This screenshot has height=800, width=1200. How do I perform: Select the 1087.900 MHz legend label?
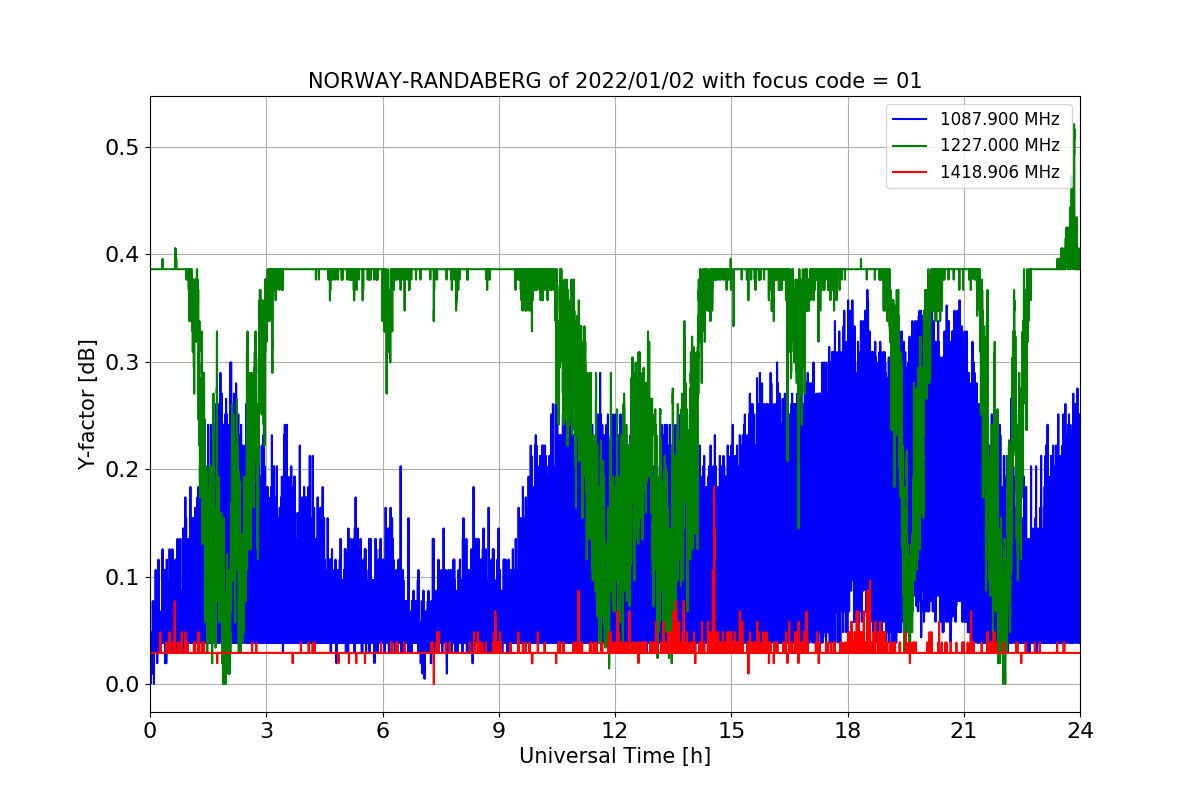pyautogui.click(x=1000, y=119)
